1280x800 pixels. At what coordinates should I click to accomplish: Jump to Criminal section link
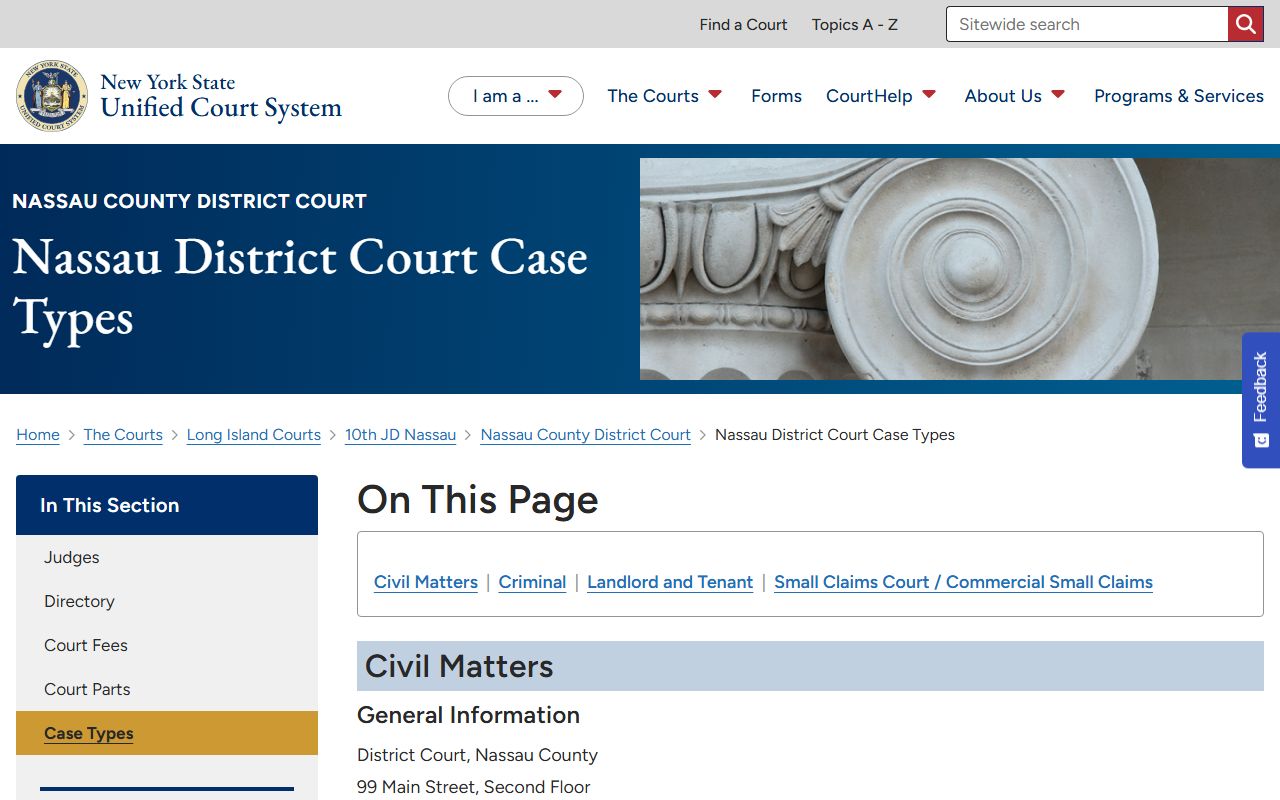(532, 582)
